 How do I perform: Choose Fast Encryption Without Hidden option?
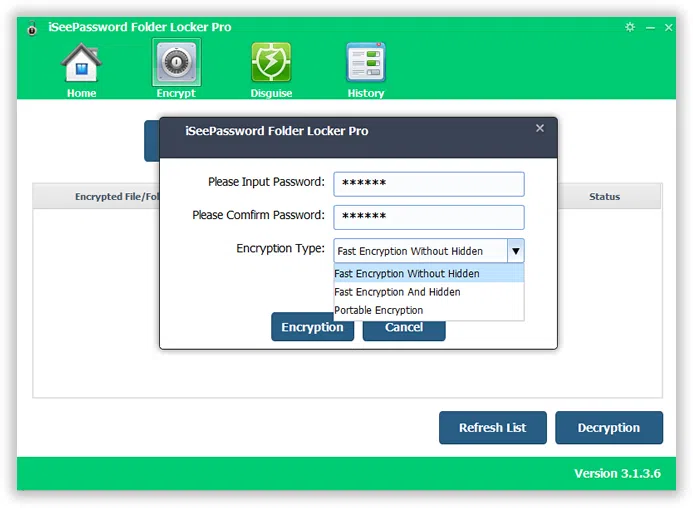429,273
